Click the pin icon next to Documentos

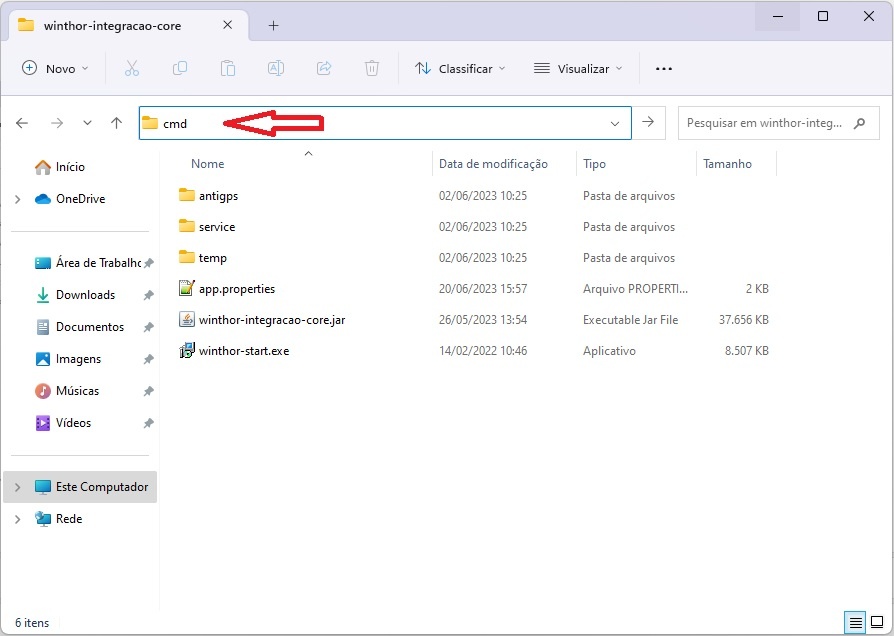148,327
